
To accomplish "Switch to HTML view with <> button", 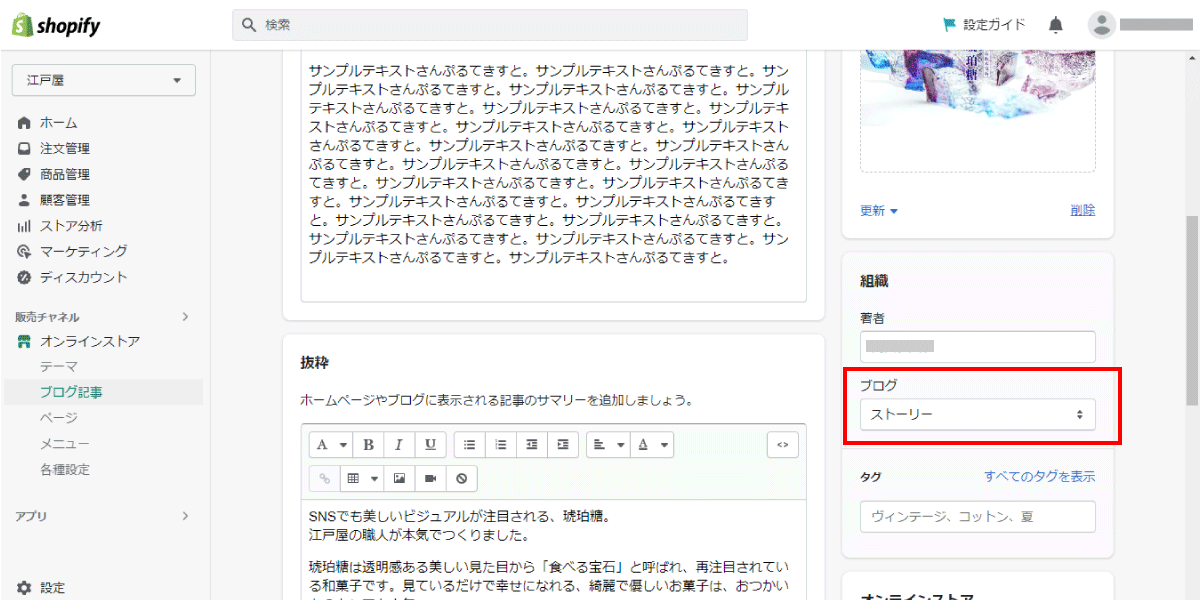I will (783, 445).
